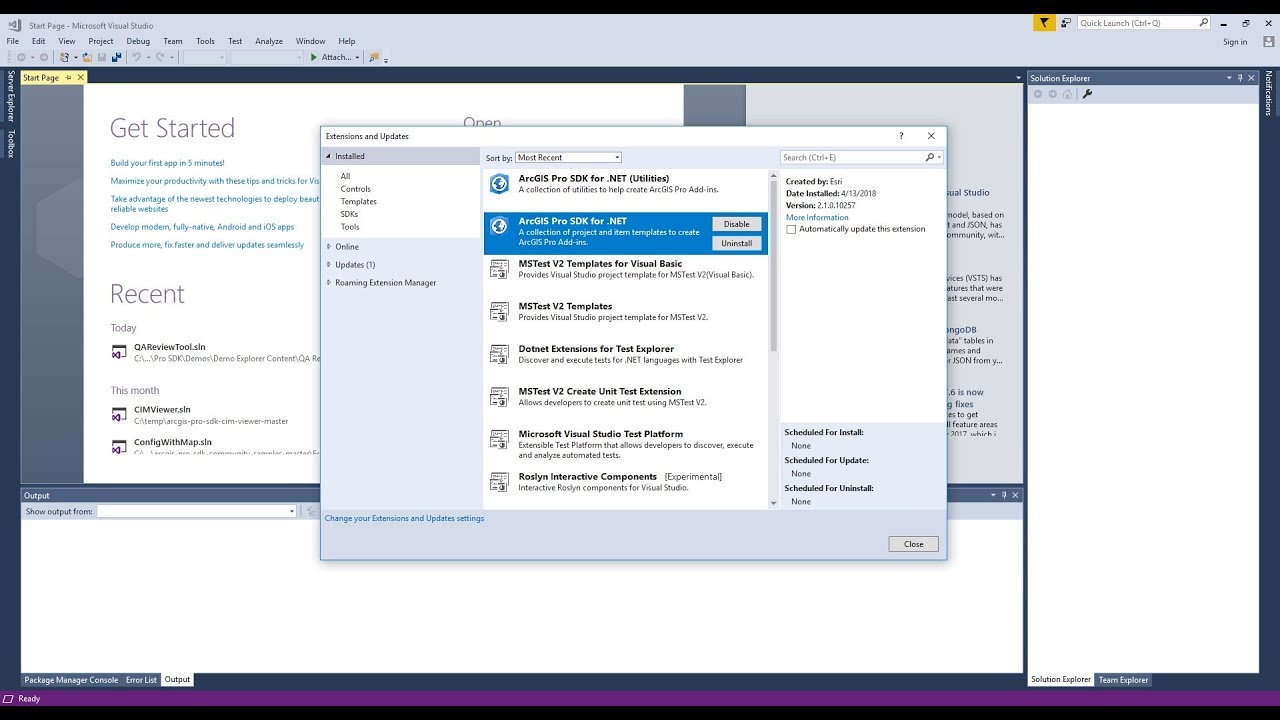Click the Sign in link
The image size is (1280, 720).
tap(1235, 42)
